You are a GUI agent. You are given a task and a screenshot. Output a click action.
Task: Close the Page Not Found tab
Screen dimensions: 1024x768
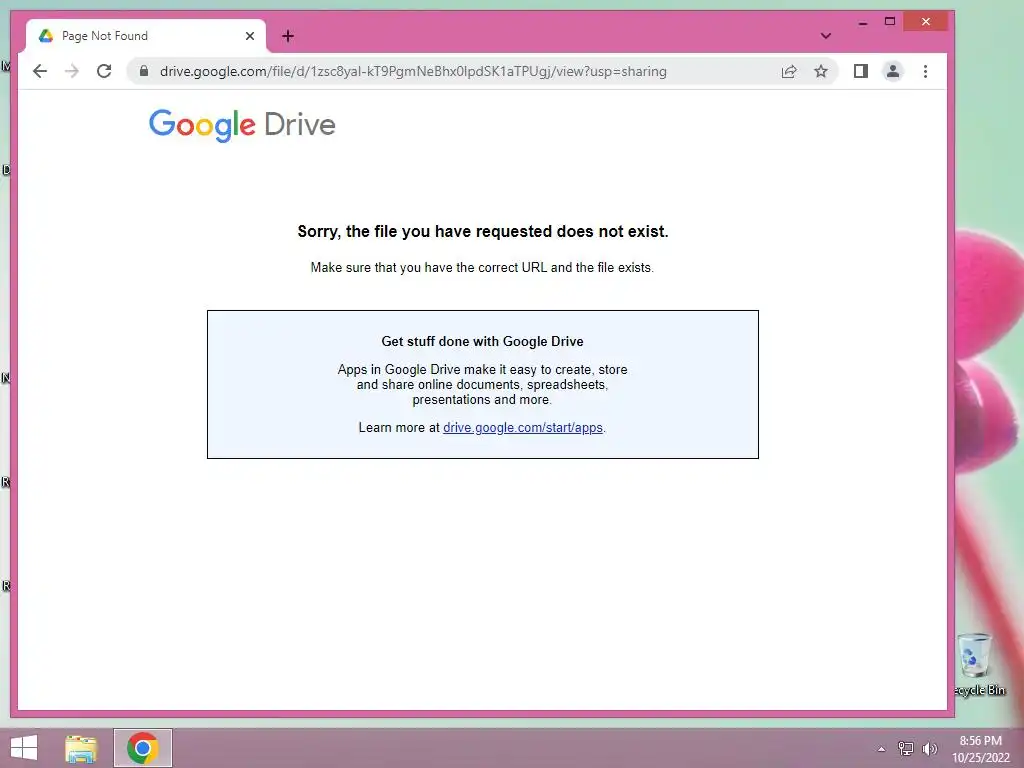click(x=249, y=36)
